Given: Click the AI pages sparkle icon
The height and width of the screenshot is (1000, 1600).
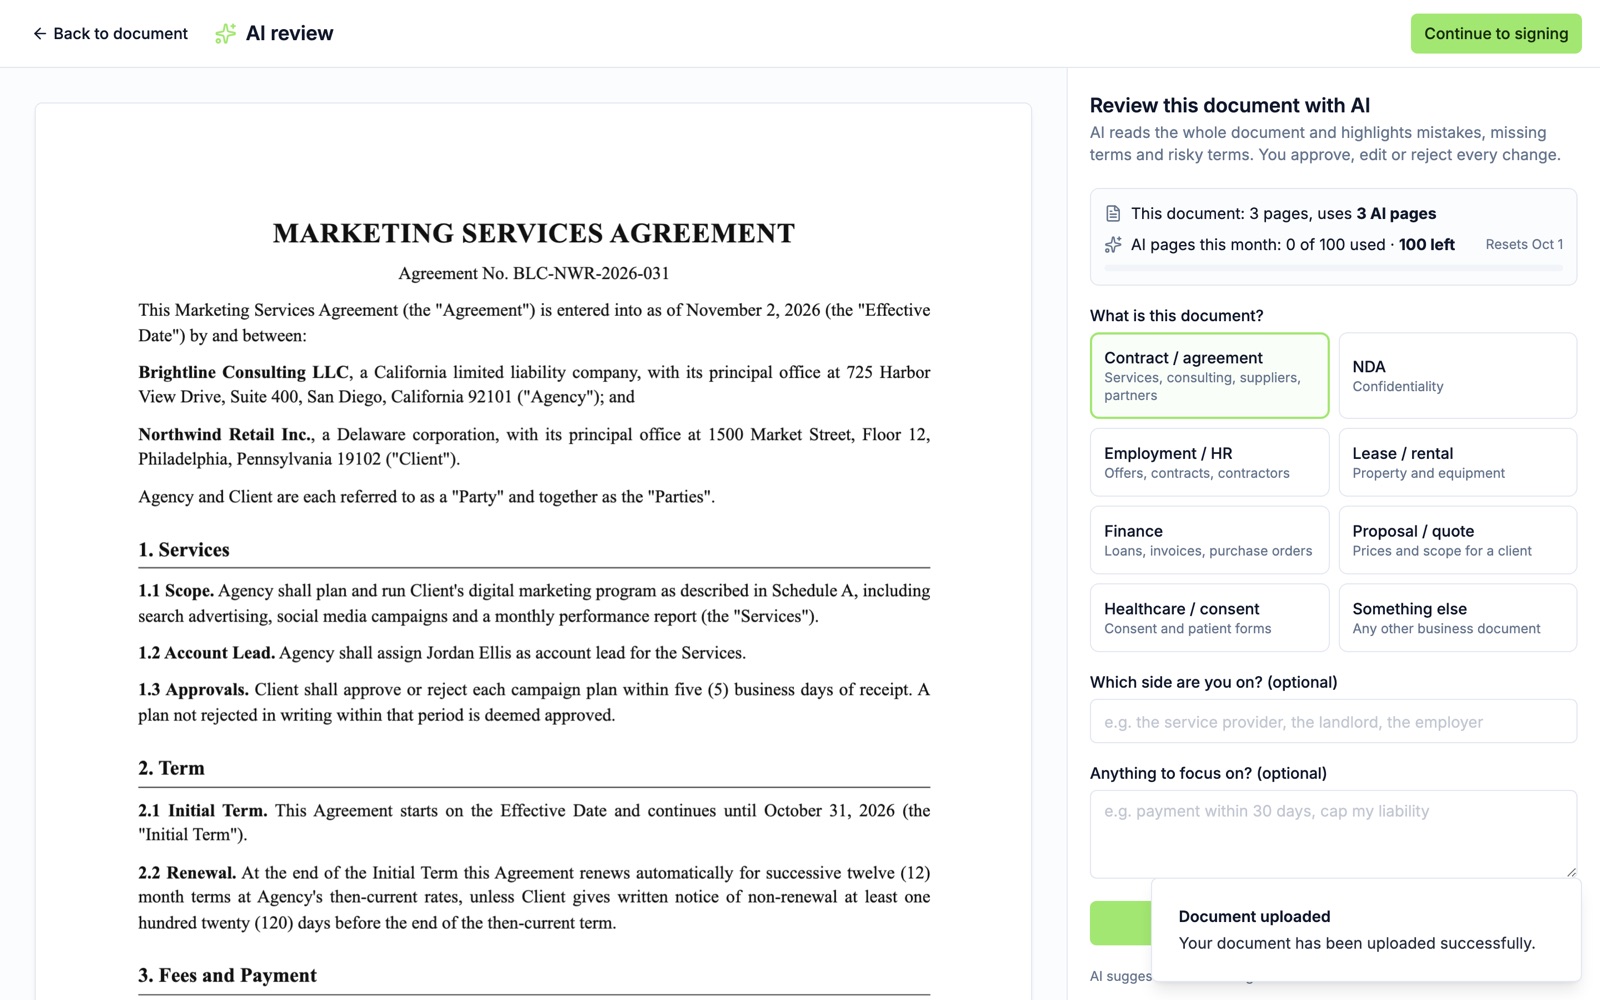Looking at the screenshot, I should (1113, 245).
